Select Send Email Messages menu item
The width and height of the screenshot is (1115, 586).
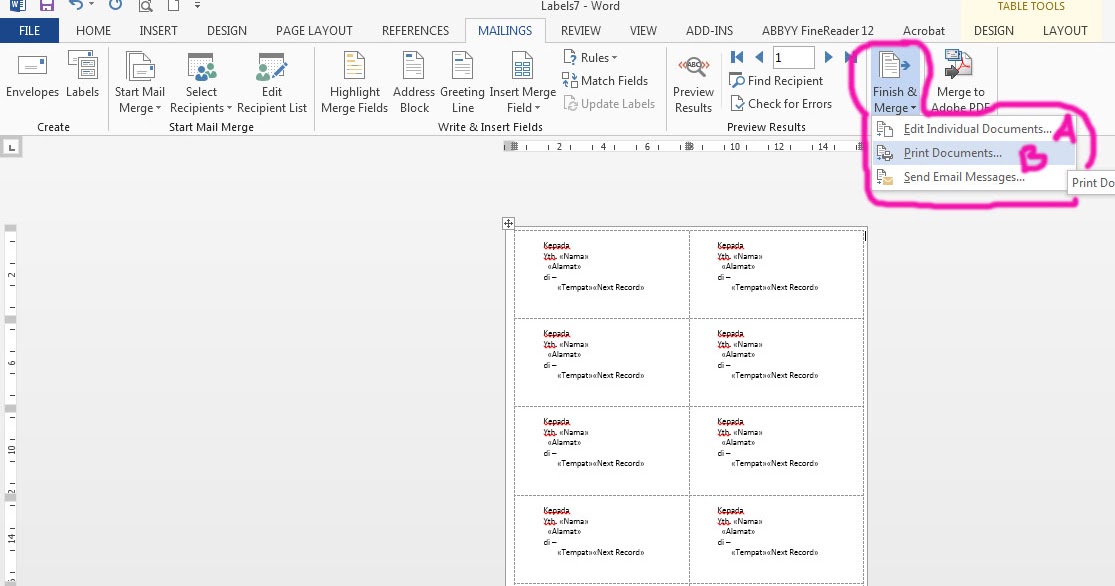click(x=973, y=177)
